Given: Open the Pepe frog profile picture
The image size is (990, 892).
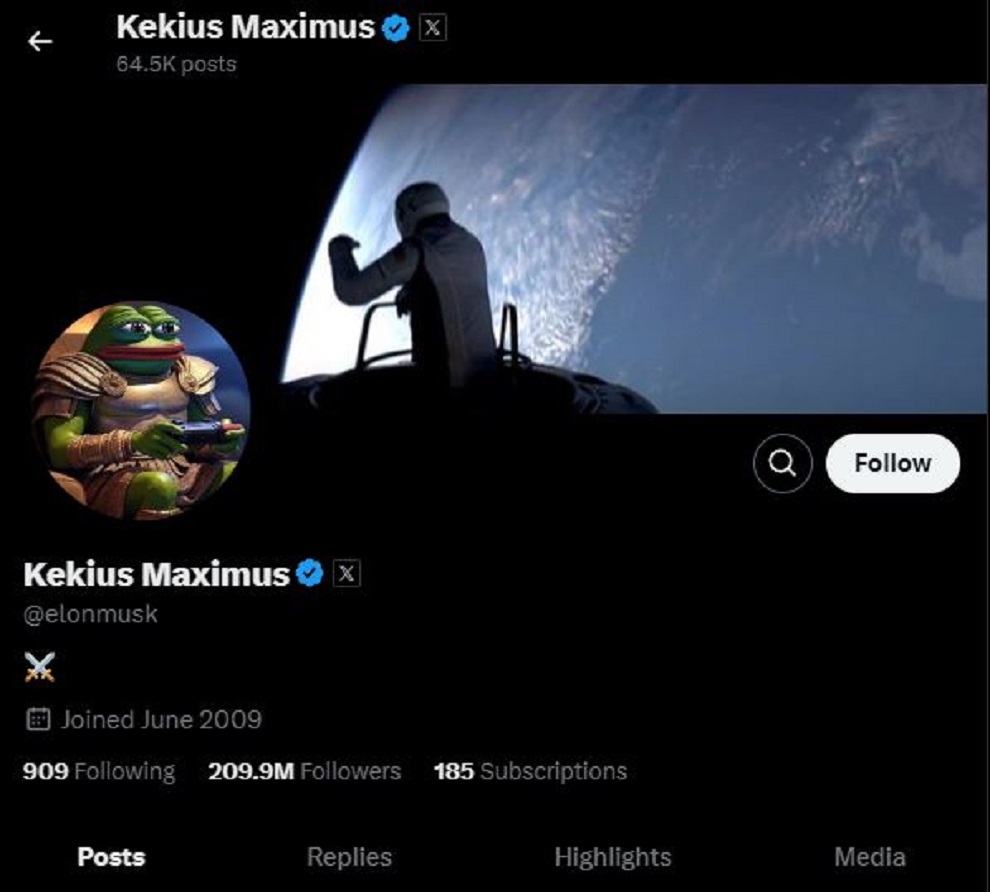Looking at the screenshot, I should pos(140,410).
